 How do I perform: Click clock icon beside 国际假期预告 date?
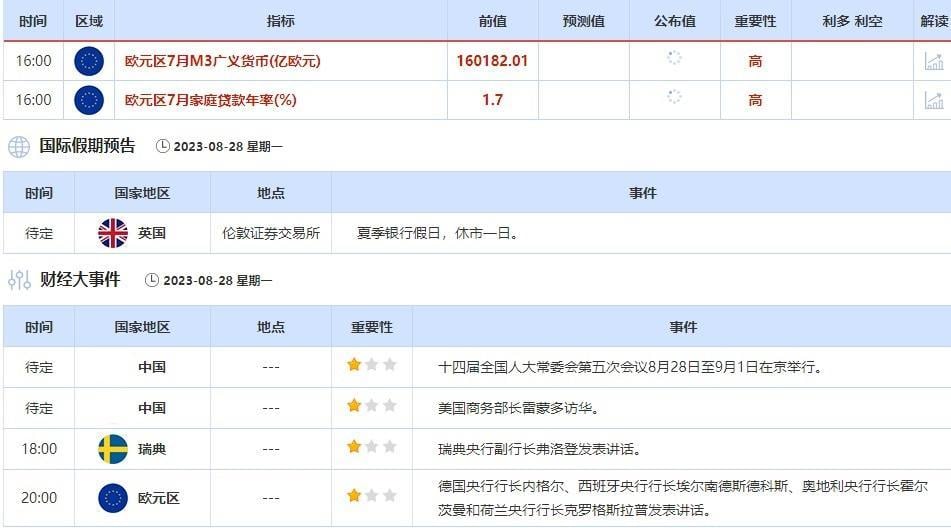click(x=163, y=146)
